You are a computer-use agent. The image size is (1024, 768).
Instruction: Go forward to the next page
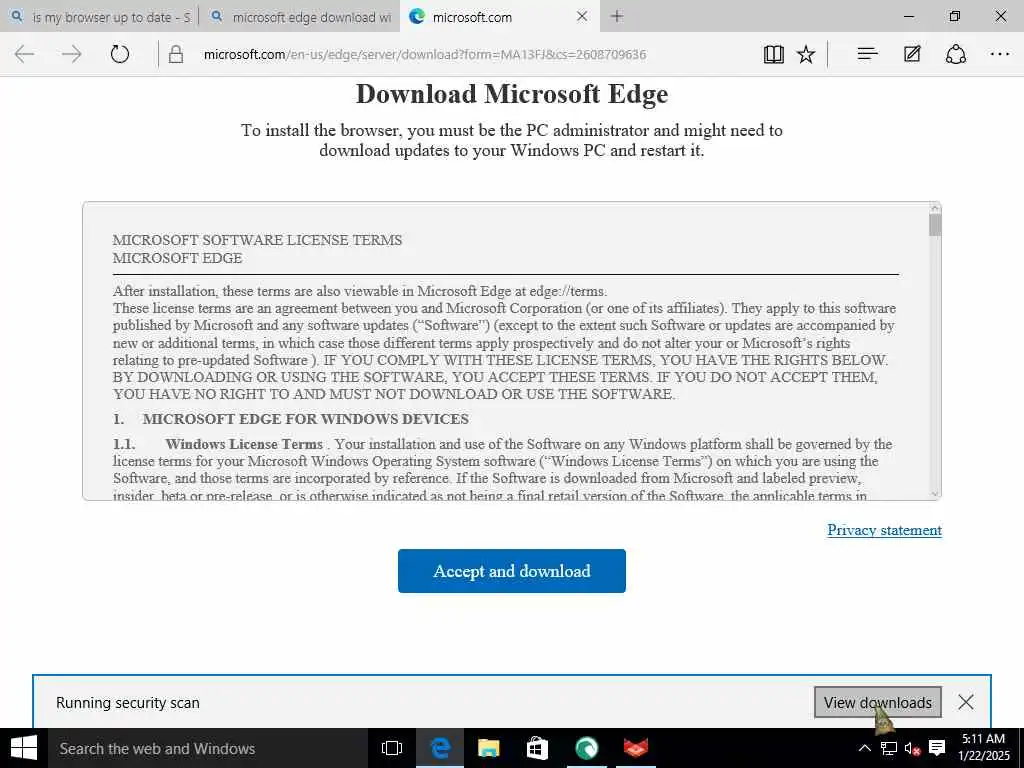[x=71, y=54]
